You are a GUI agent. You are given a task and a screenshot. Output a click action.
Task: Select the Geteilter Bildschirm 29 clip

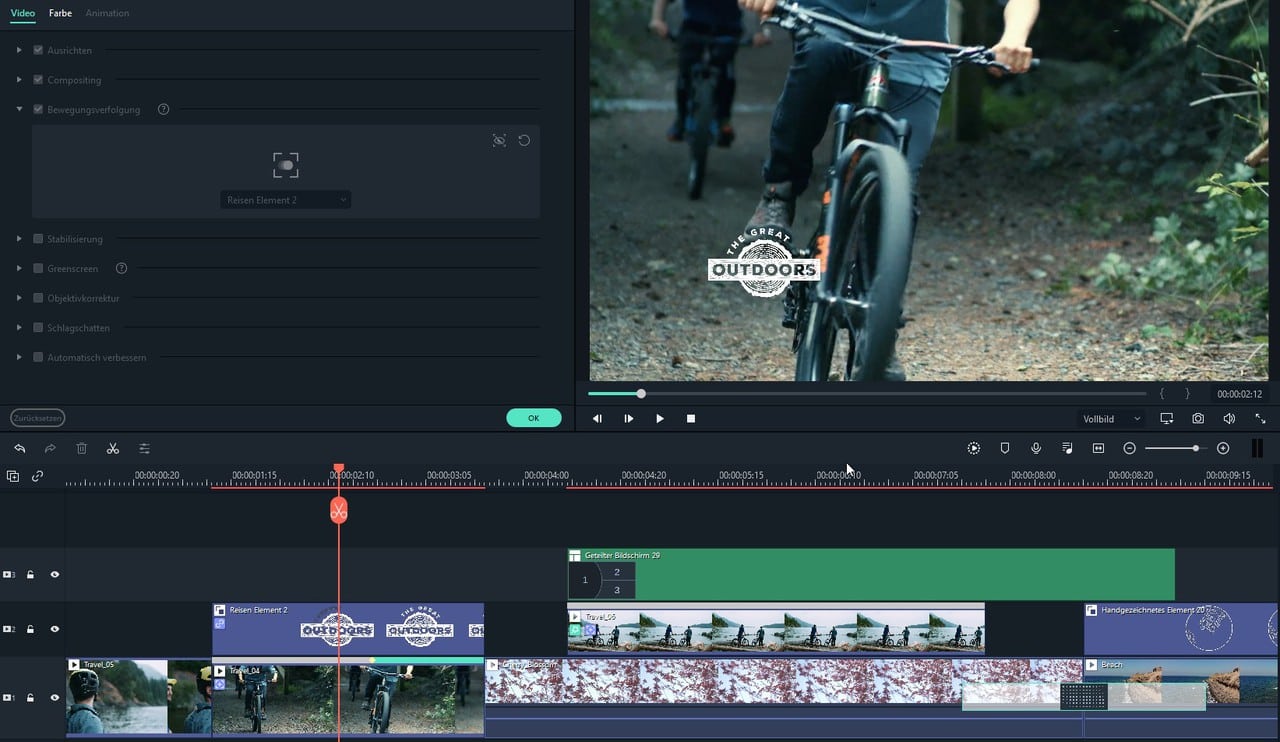(870, 575)
